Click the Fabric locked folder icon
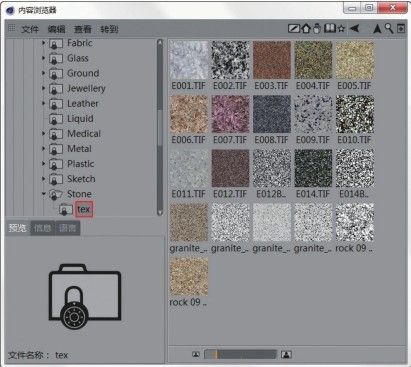 click(x=56, y=44)
